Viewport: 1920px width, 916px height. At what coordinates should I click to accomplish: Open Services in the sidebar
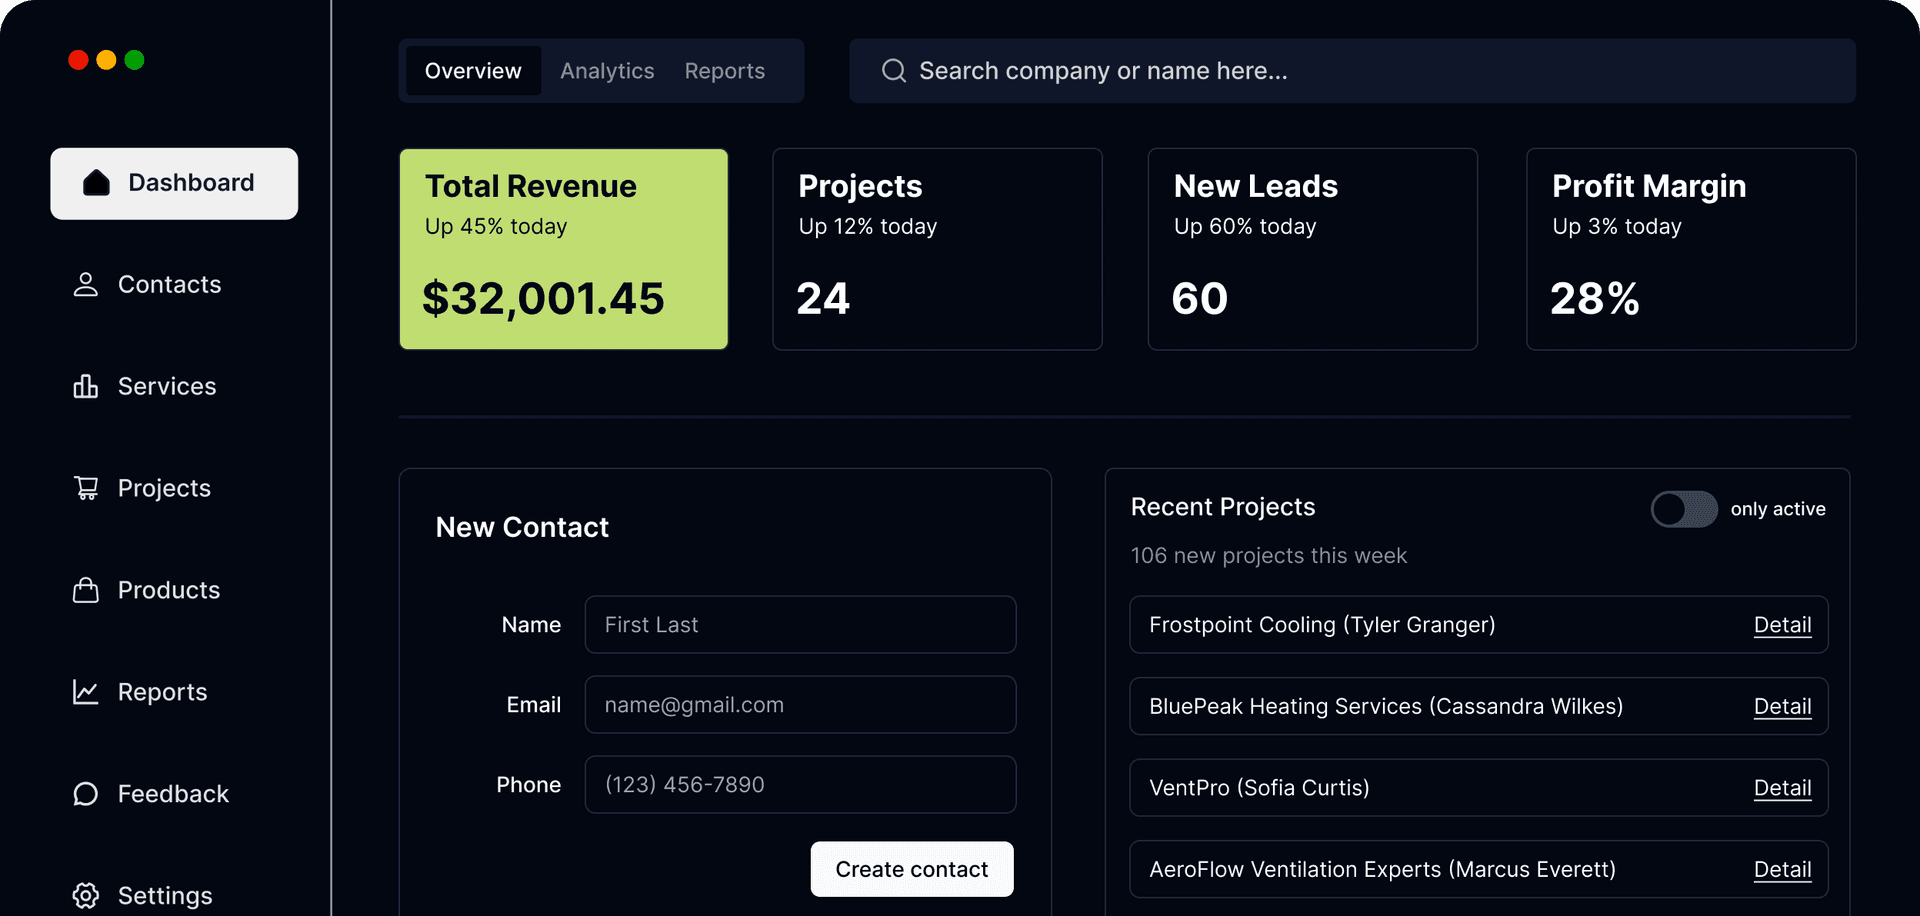(x=145, y=386)
